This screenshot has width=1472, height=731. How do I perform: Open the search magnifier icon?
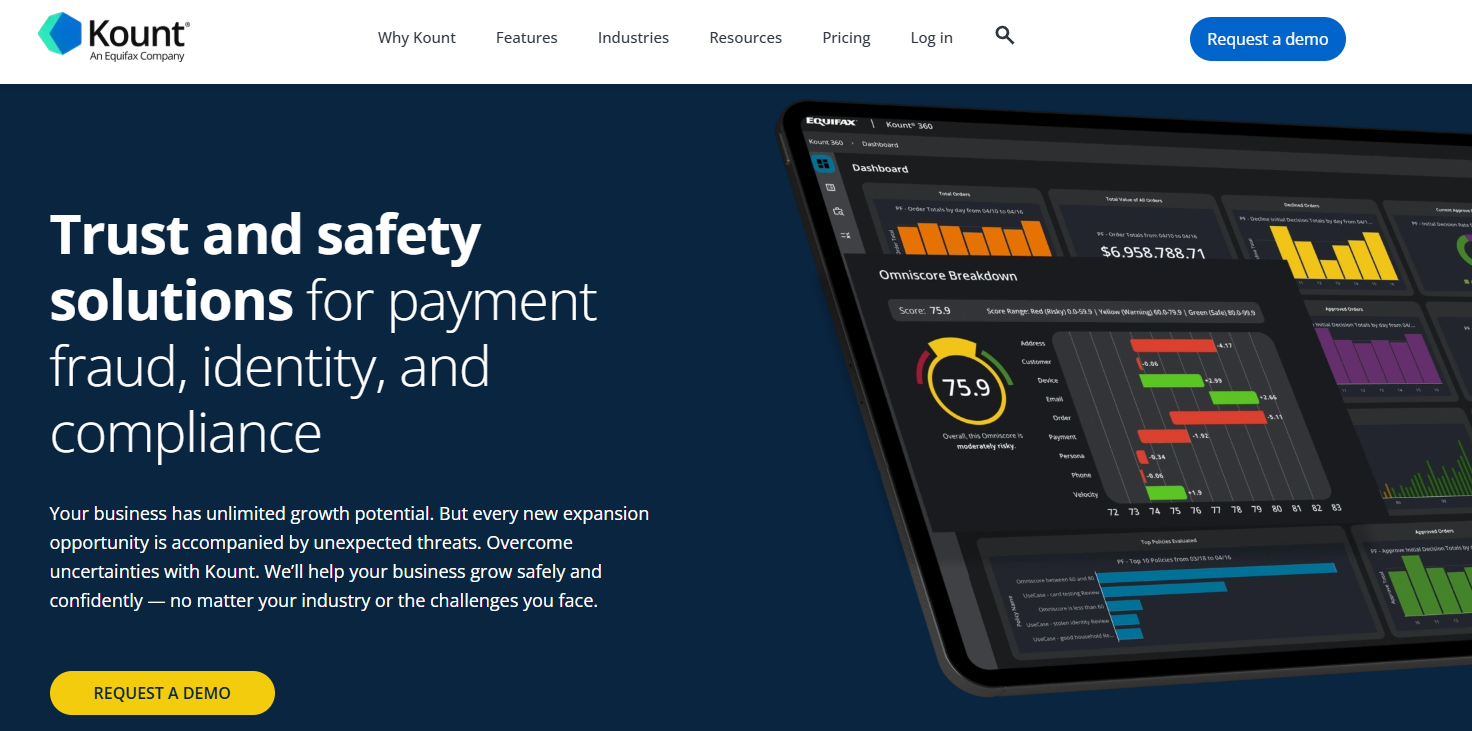[x=1005, y=36]
